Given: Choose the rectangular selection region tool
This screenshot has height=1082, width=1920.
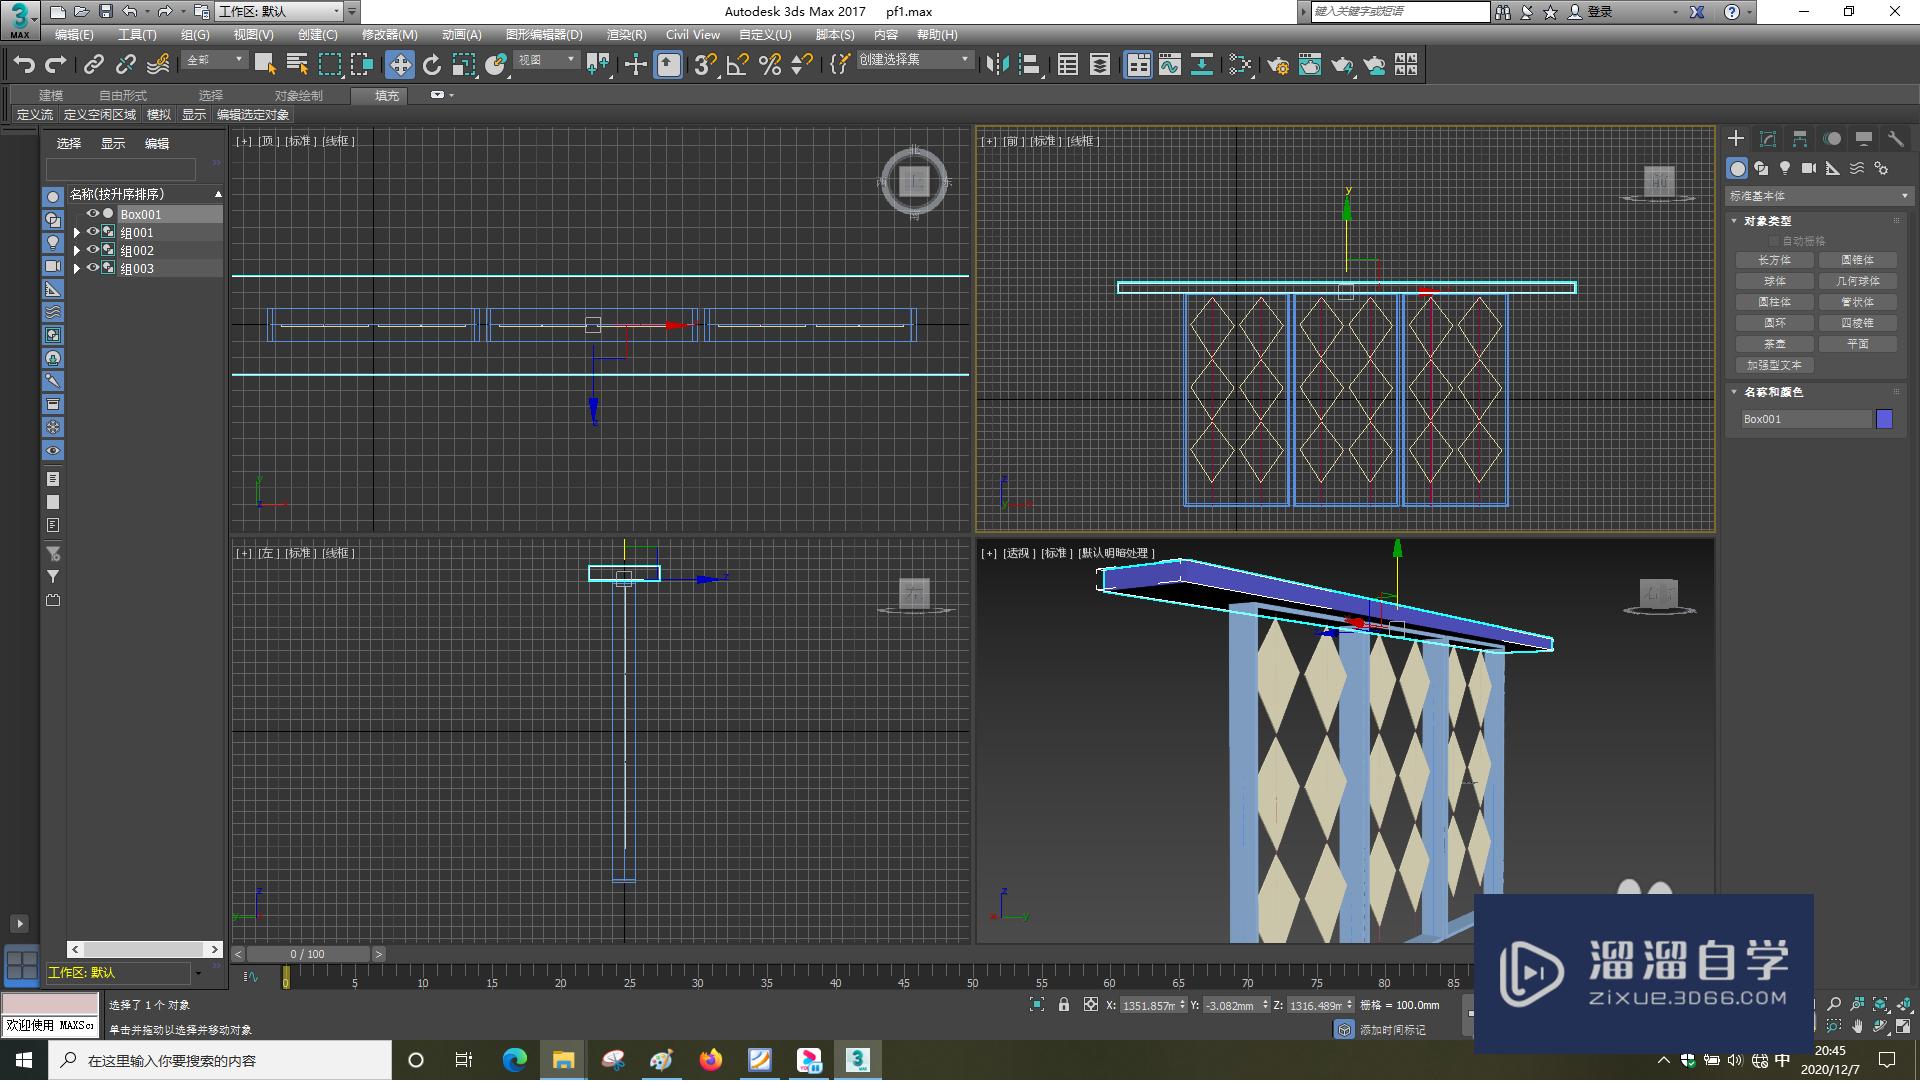Looking at the screenshot, I should pos(329,65).
